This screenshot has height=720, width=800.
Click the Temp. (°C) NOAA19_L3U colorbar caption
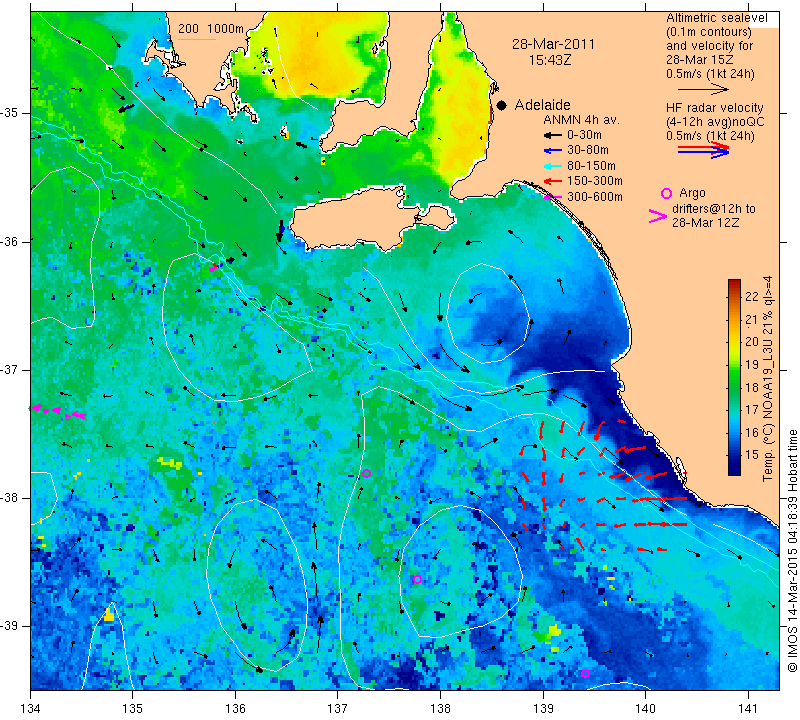click(x=767, y=379)
